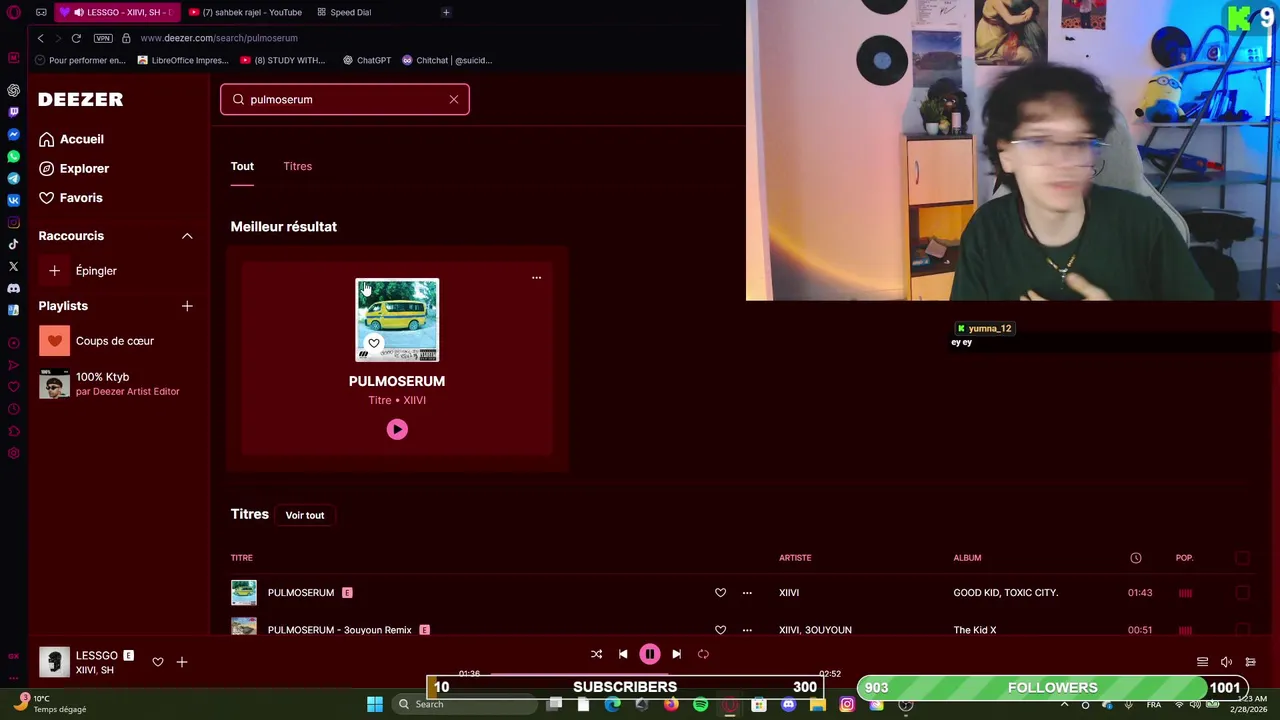
Task: Pause the current LESSGO track
Action: coord(650,654)
